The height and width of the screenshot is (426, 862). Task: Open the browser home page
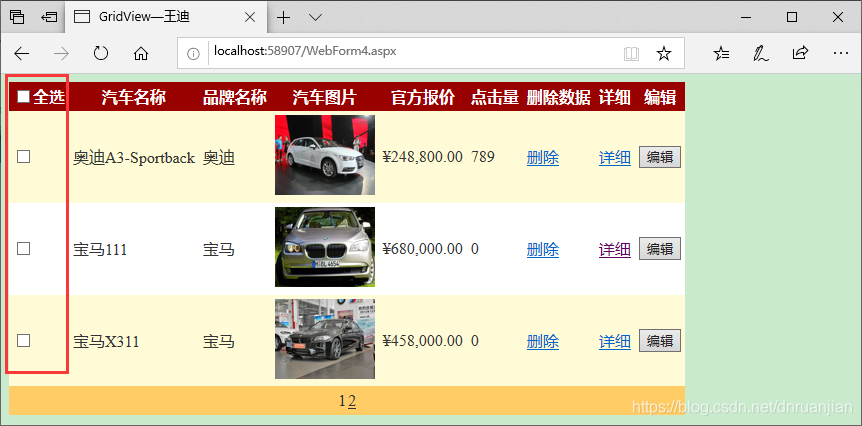141,53
